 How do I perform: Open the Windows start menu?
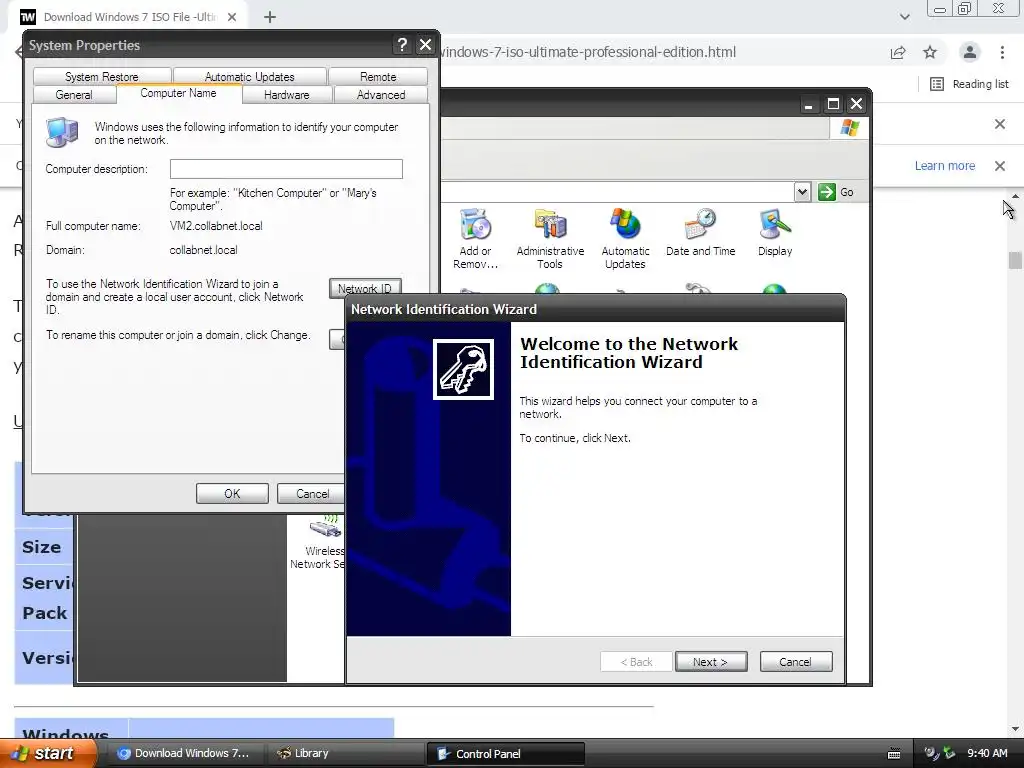tap(47, 753)
